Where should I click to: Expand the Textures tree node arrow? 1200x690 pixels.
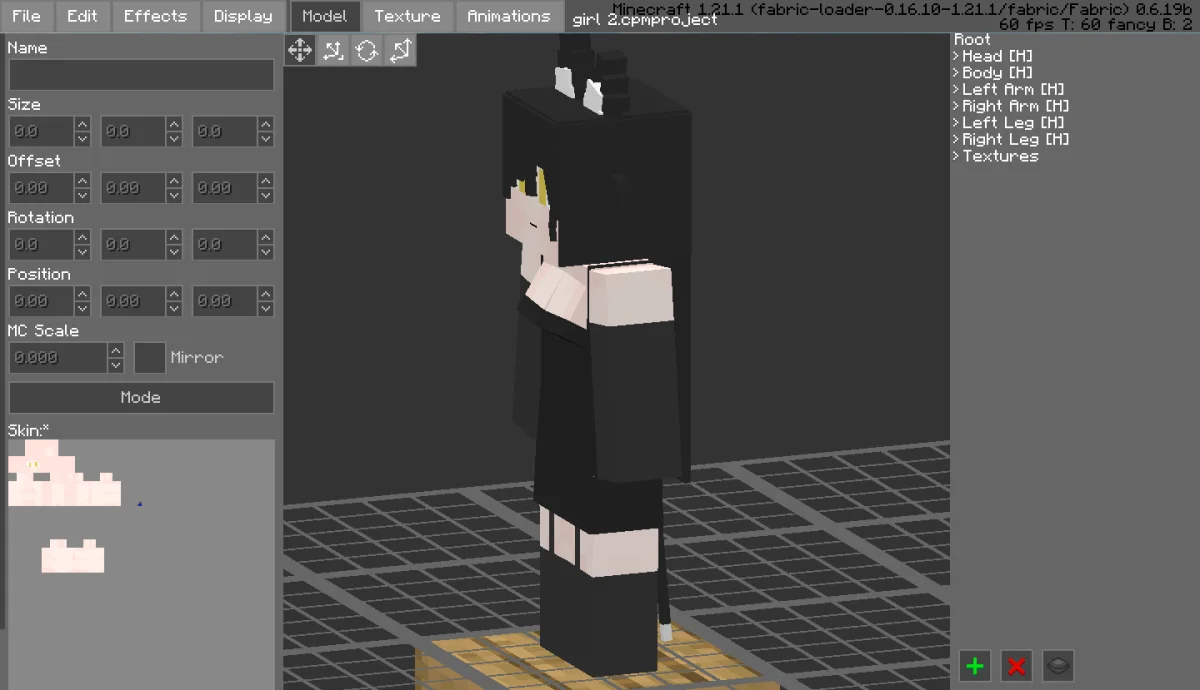pyautogui.click(x=956, y=156)
